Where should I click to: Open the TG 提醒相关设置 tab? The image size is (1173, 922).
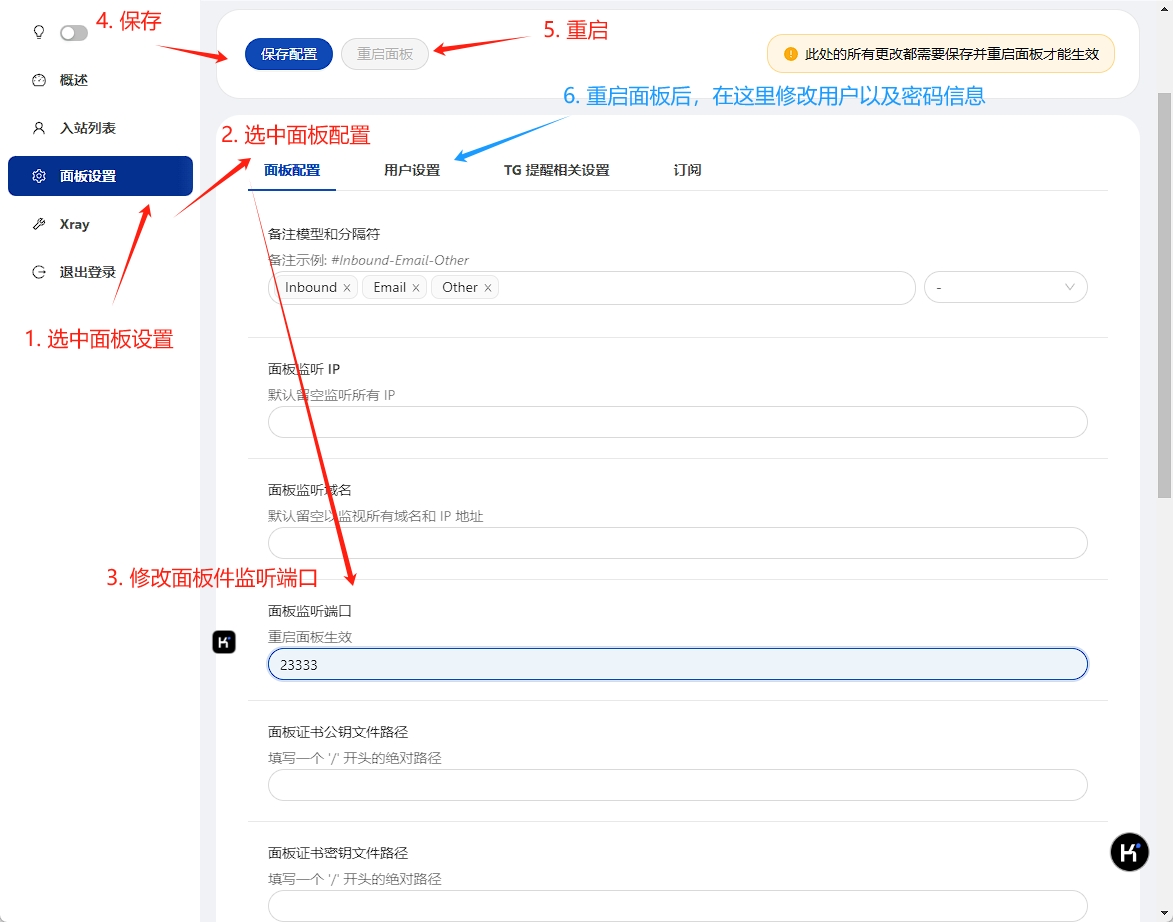pyautogui.click(x=556, y=170)
